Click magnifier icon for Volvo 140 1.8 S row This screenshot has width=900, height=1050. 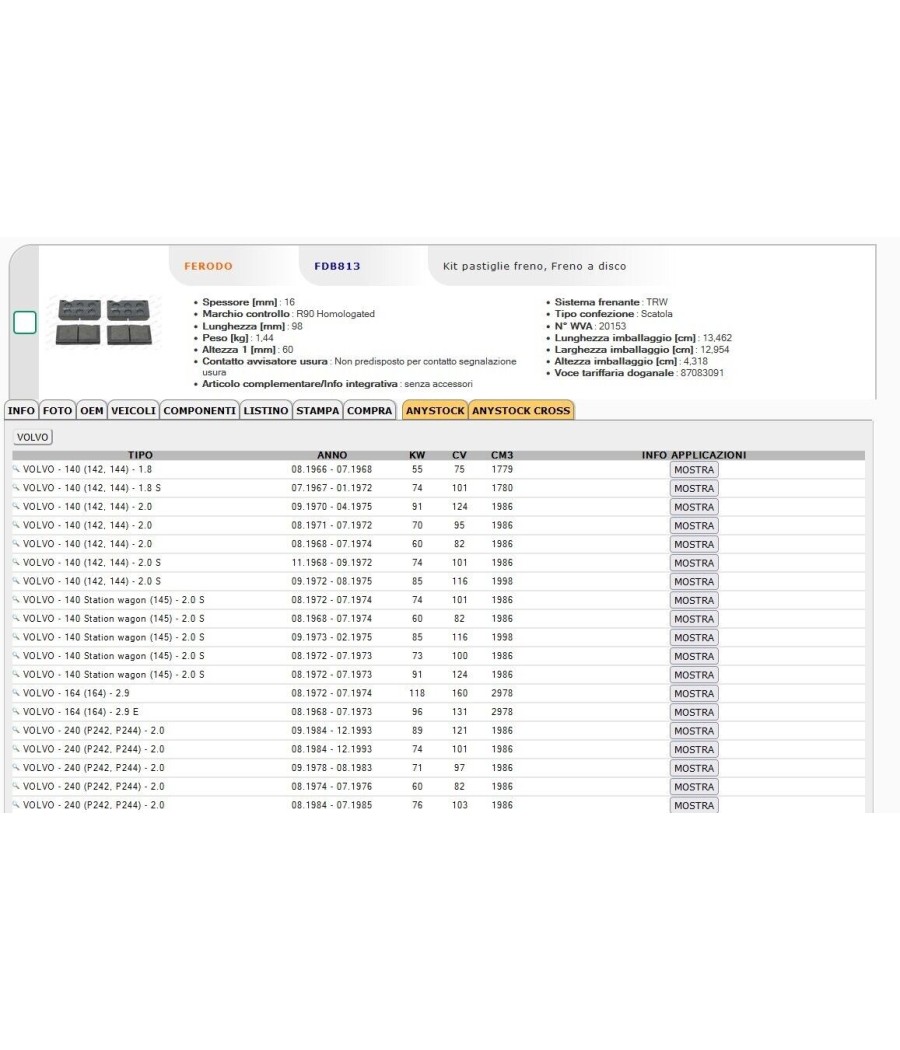click(x=16, y=488)
